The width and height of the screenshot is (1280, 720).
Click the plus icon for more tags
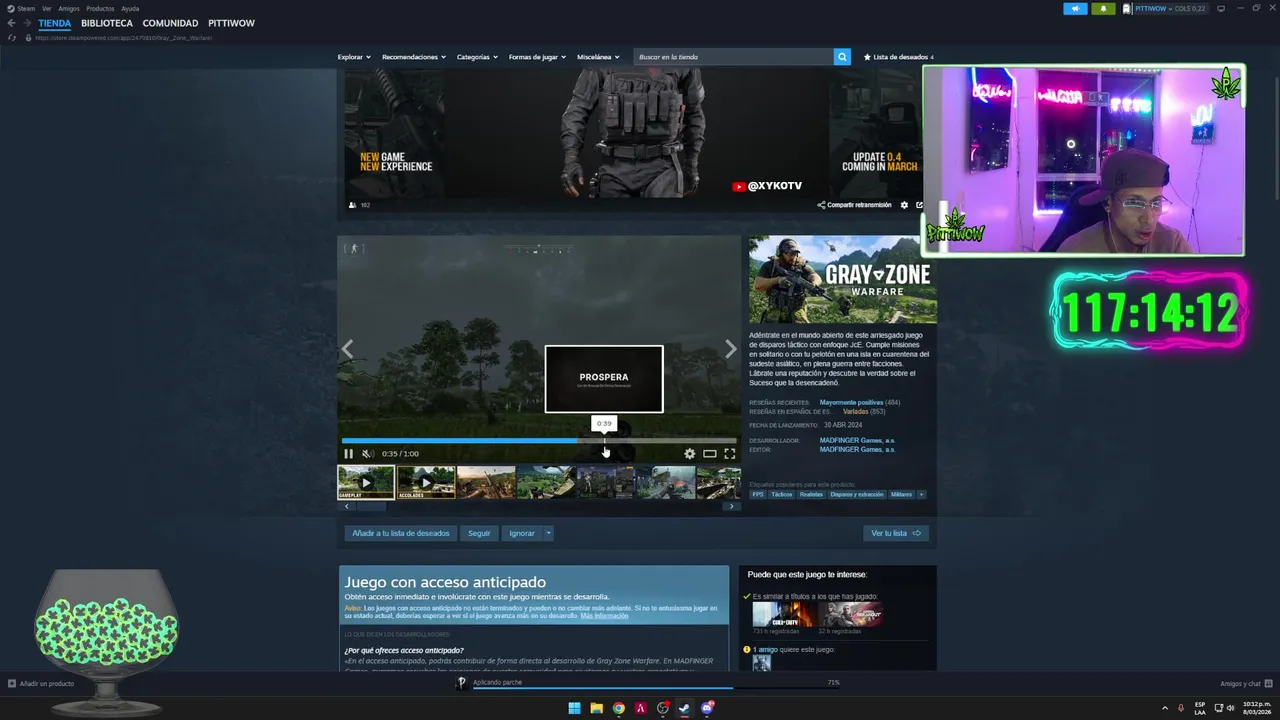(921, 494)
